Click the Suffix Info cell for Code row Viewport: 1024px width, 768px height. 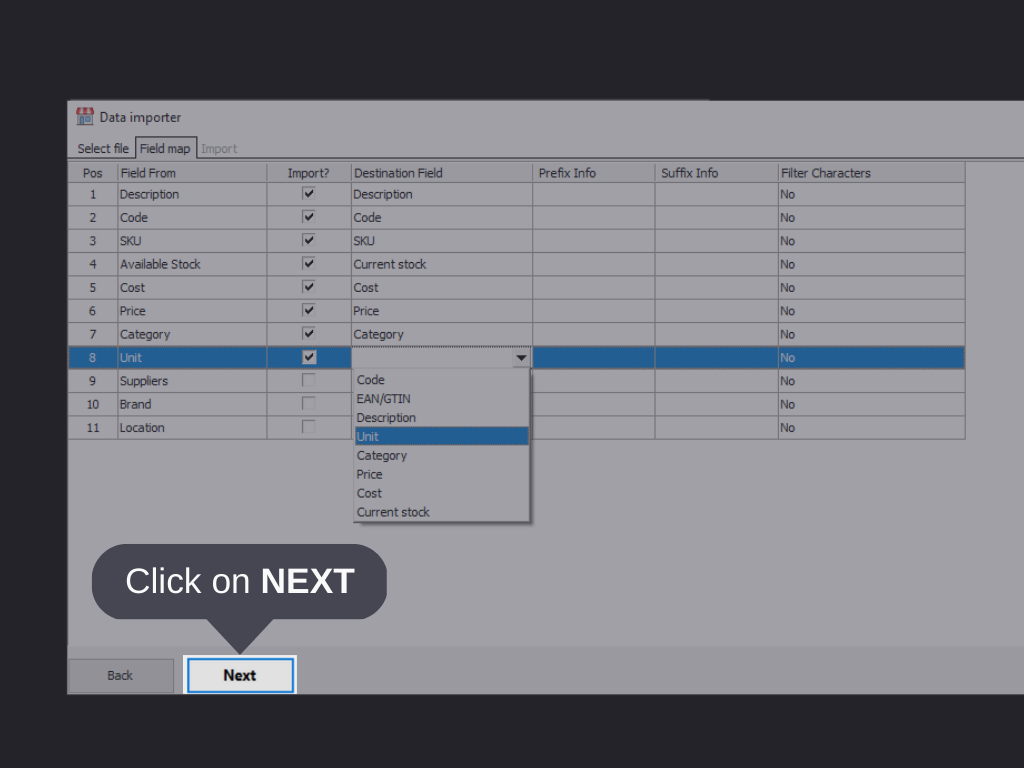click(716, 217)
